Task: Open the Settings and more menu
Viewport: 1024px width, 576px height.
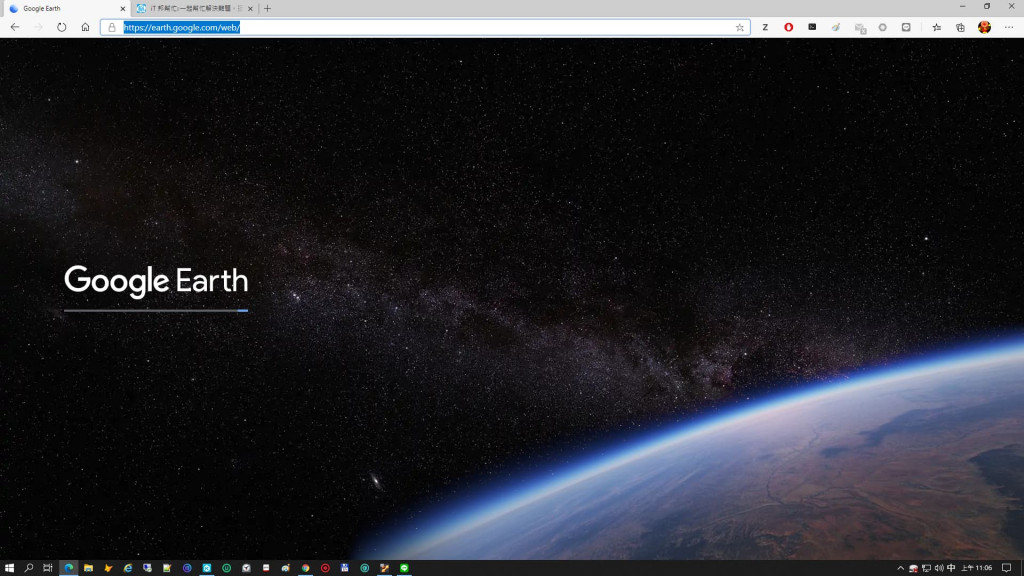Action: (1008, 27)
